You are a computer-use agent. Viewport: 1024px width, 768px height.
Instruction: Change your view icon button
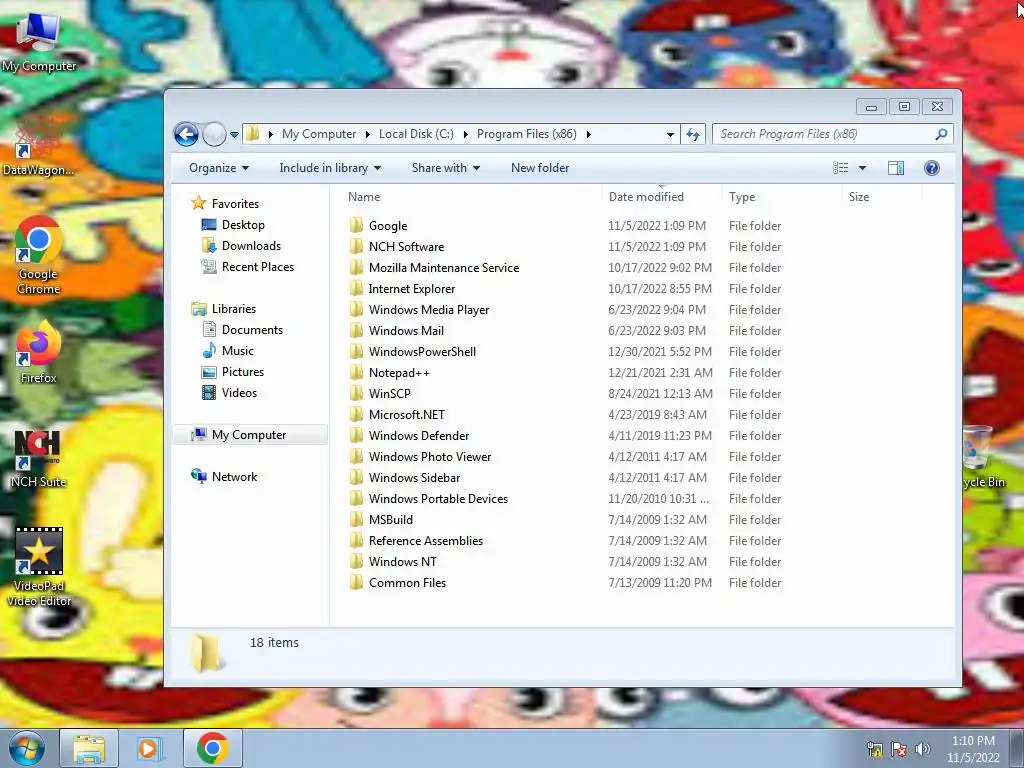pos(840,168)
